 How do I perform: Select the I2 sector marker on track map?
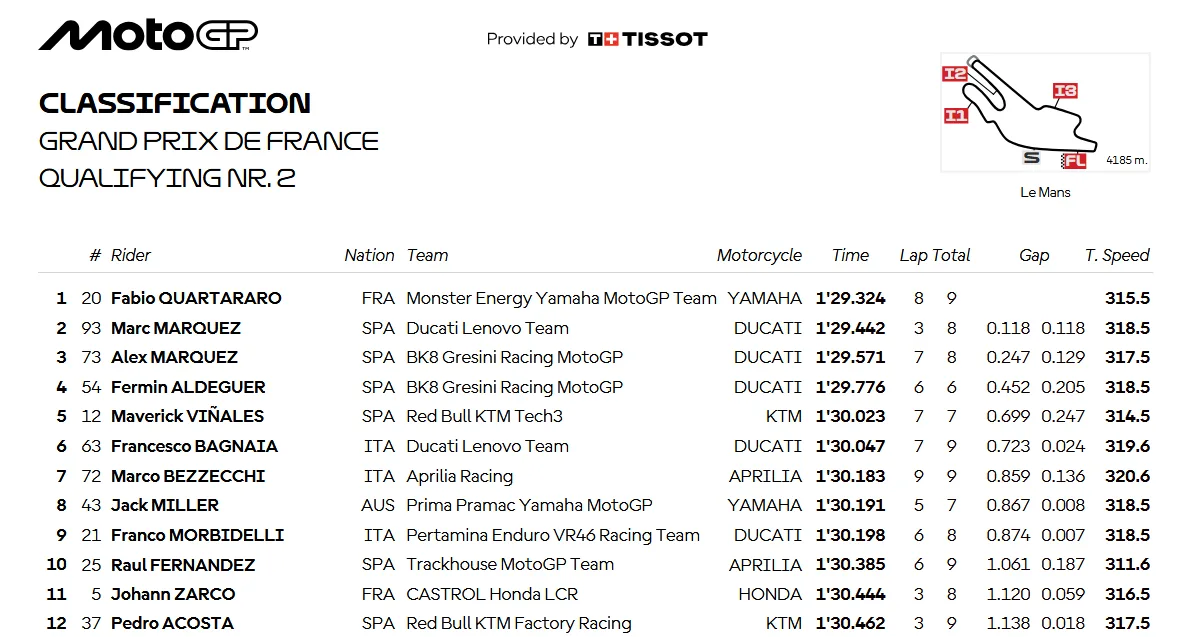click(x=954, y=73)
